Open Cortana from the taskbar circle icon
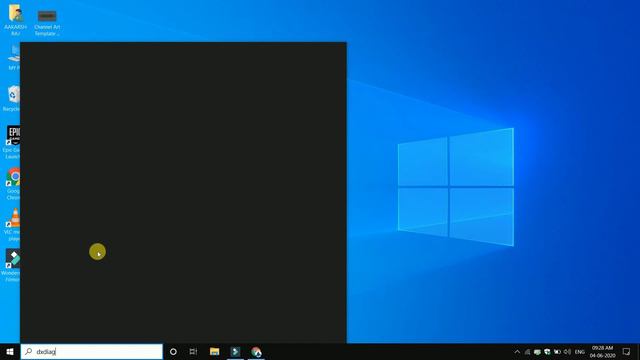Image resolution: width=640 pixels, height=360 pixels. [173, 351]
